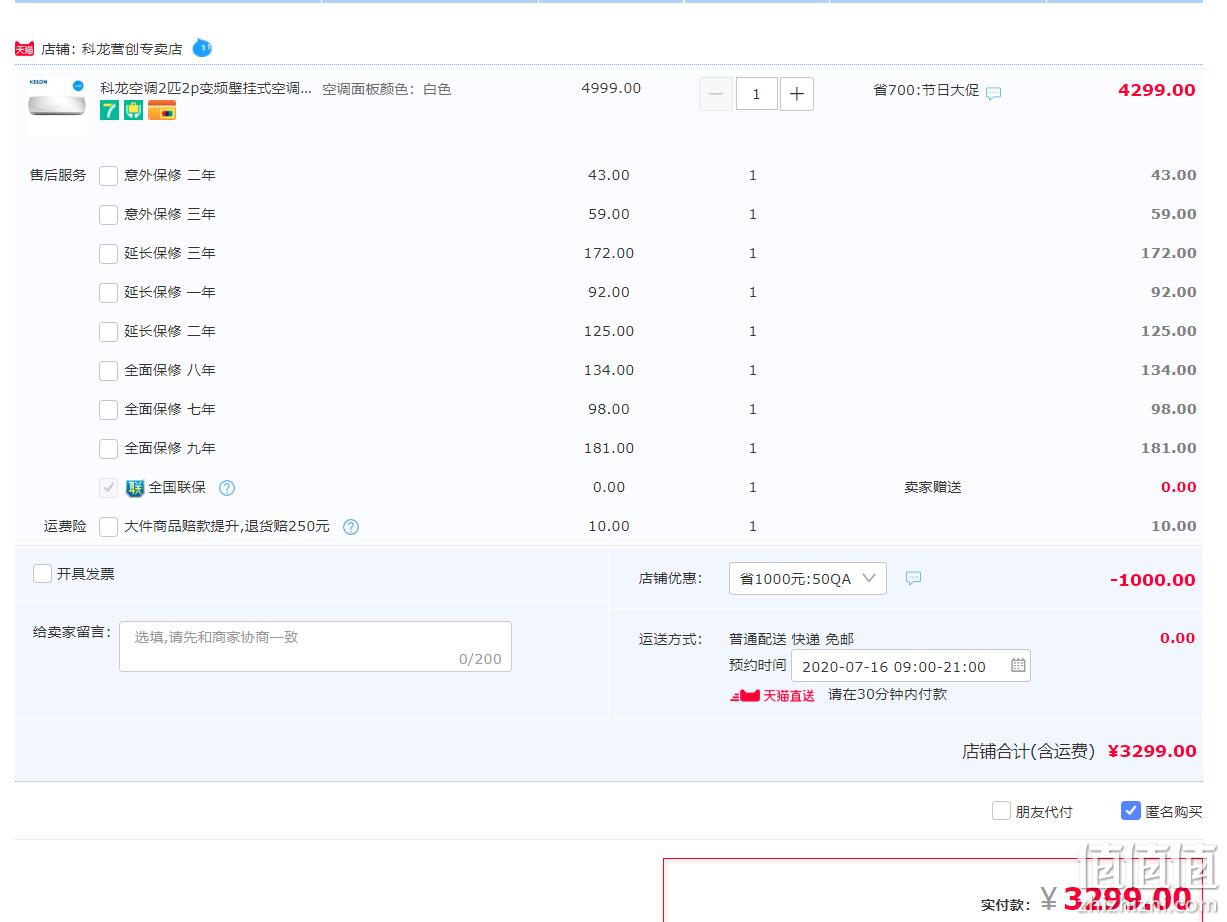Check 全面保修 九年 option
1227x922 pixels.
(108, 448)
